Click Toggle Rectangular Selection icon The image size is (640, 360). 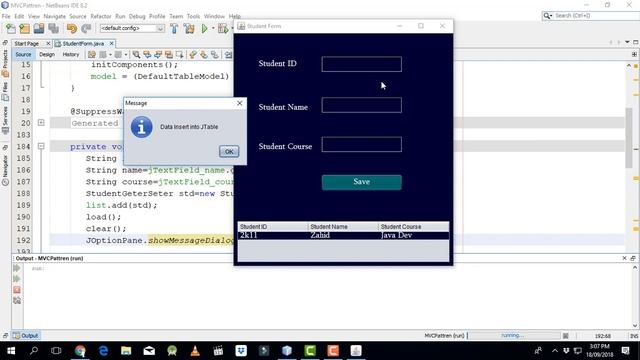point(179,54)
